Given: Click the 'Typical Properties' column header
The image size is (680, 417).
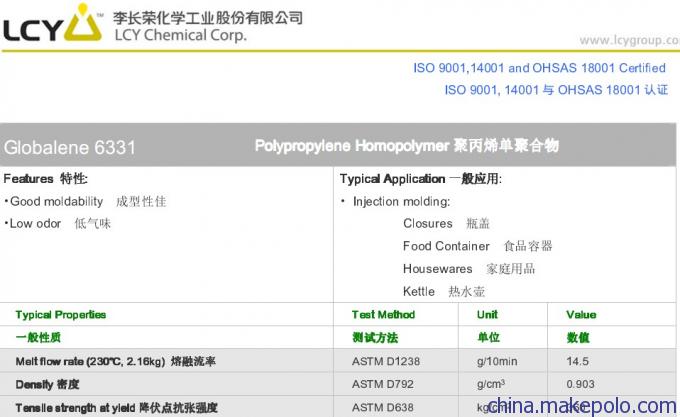Looking at the screenshot, I should coord(61,315).
